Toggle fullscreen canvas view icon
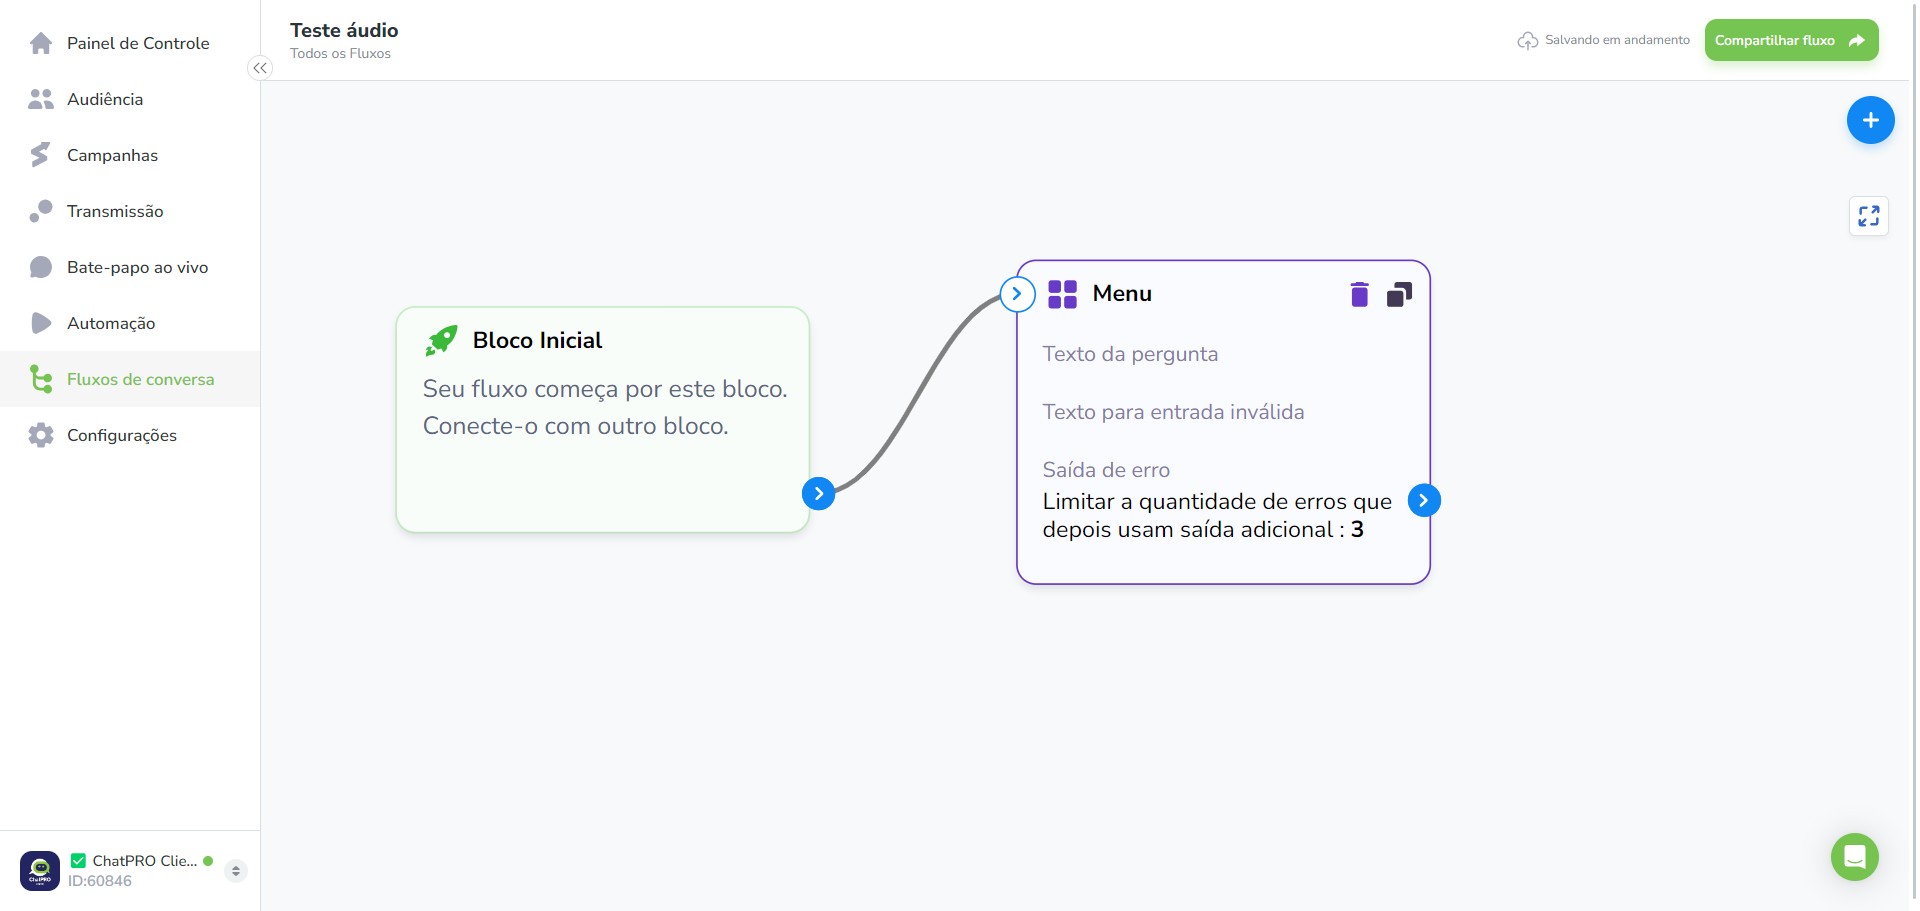 click(x=1868, y=216)
